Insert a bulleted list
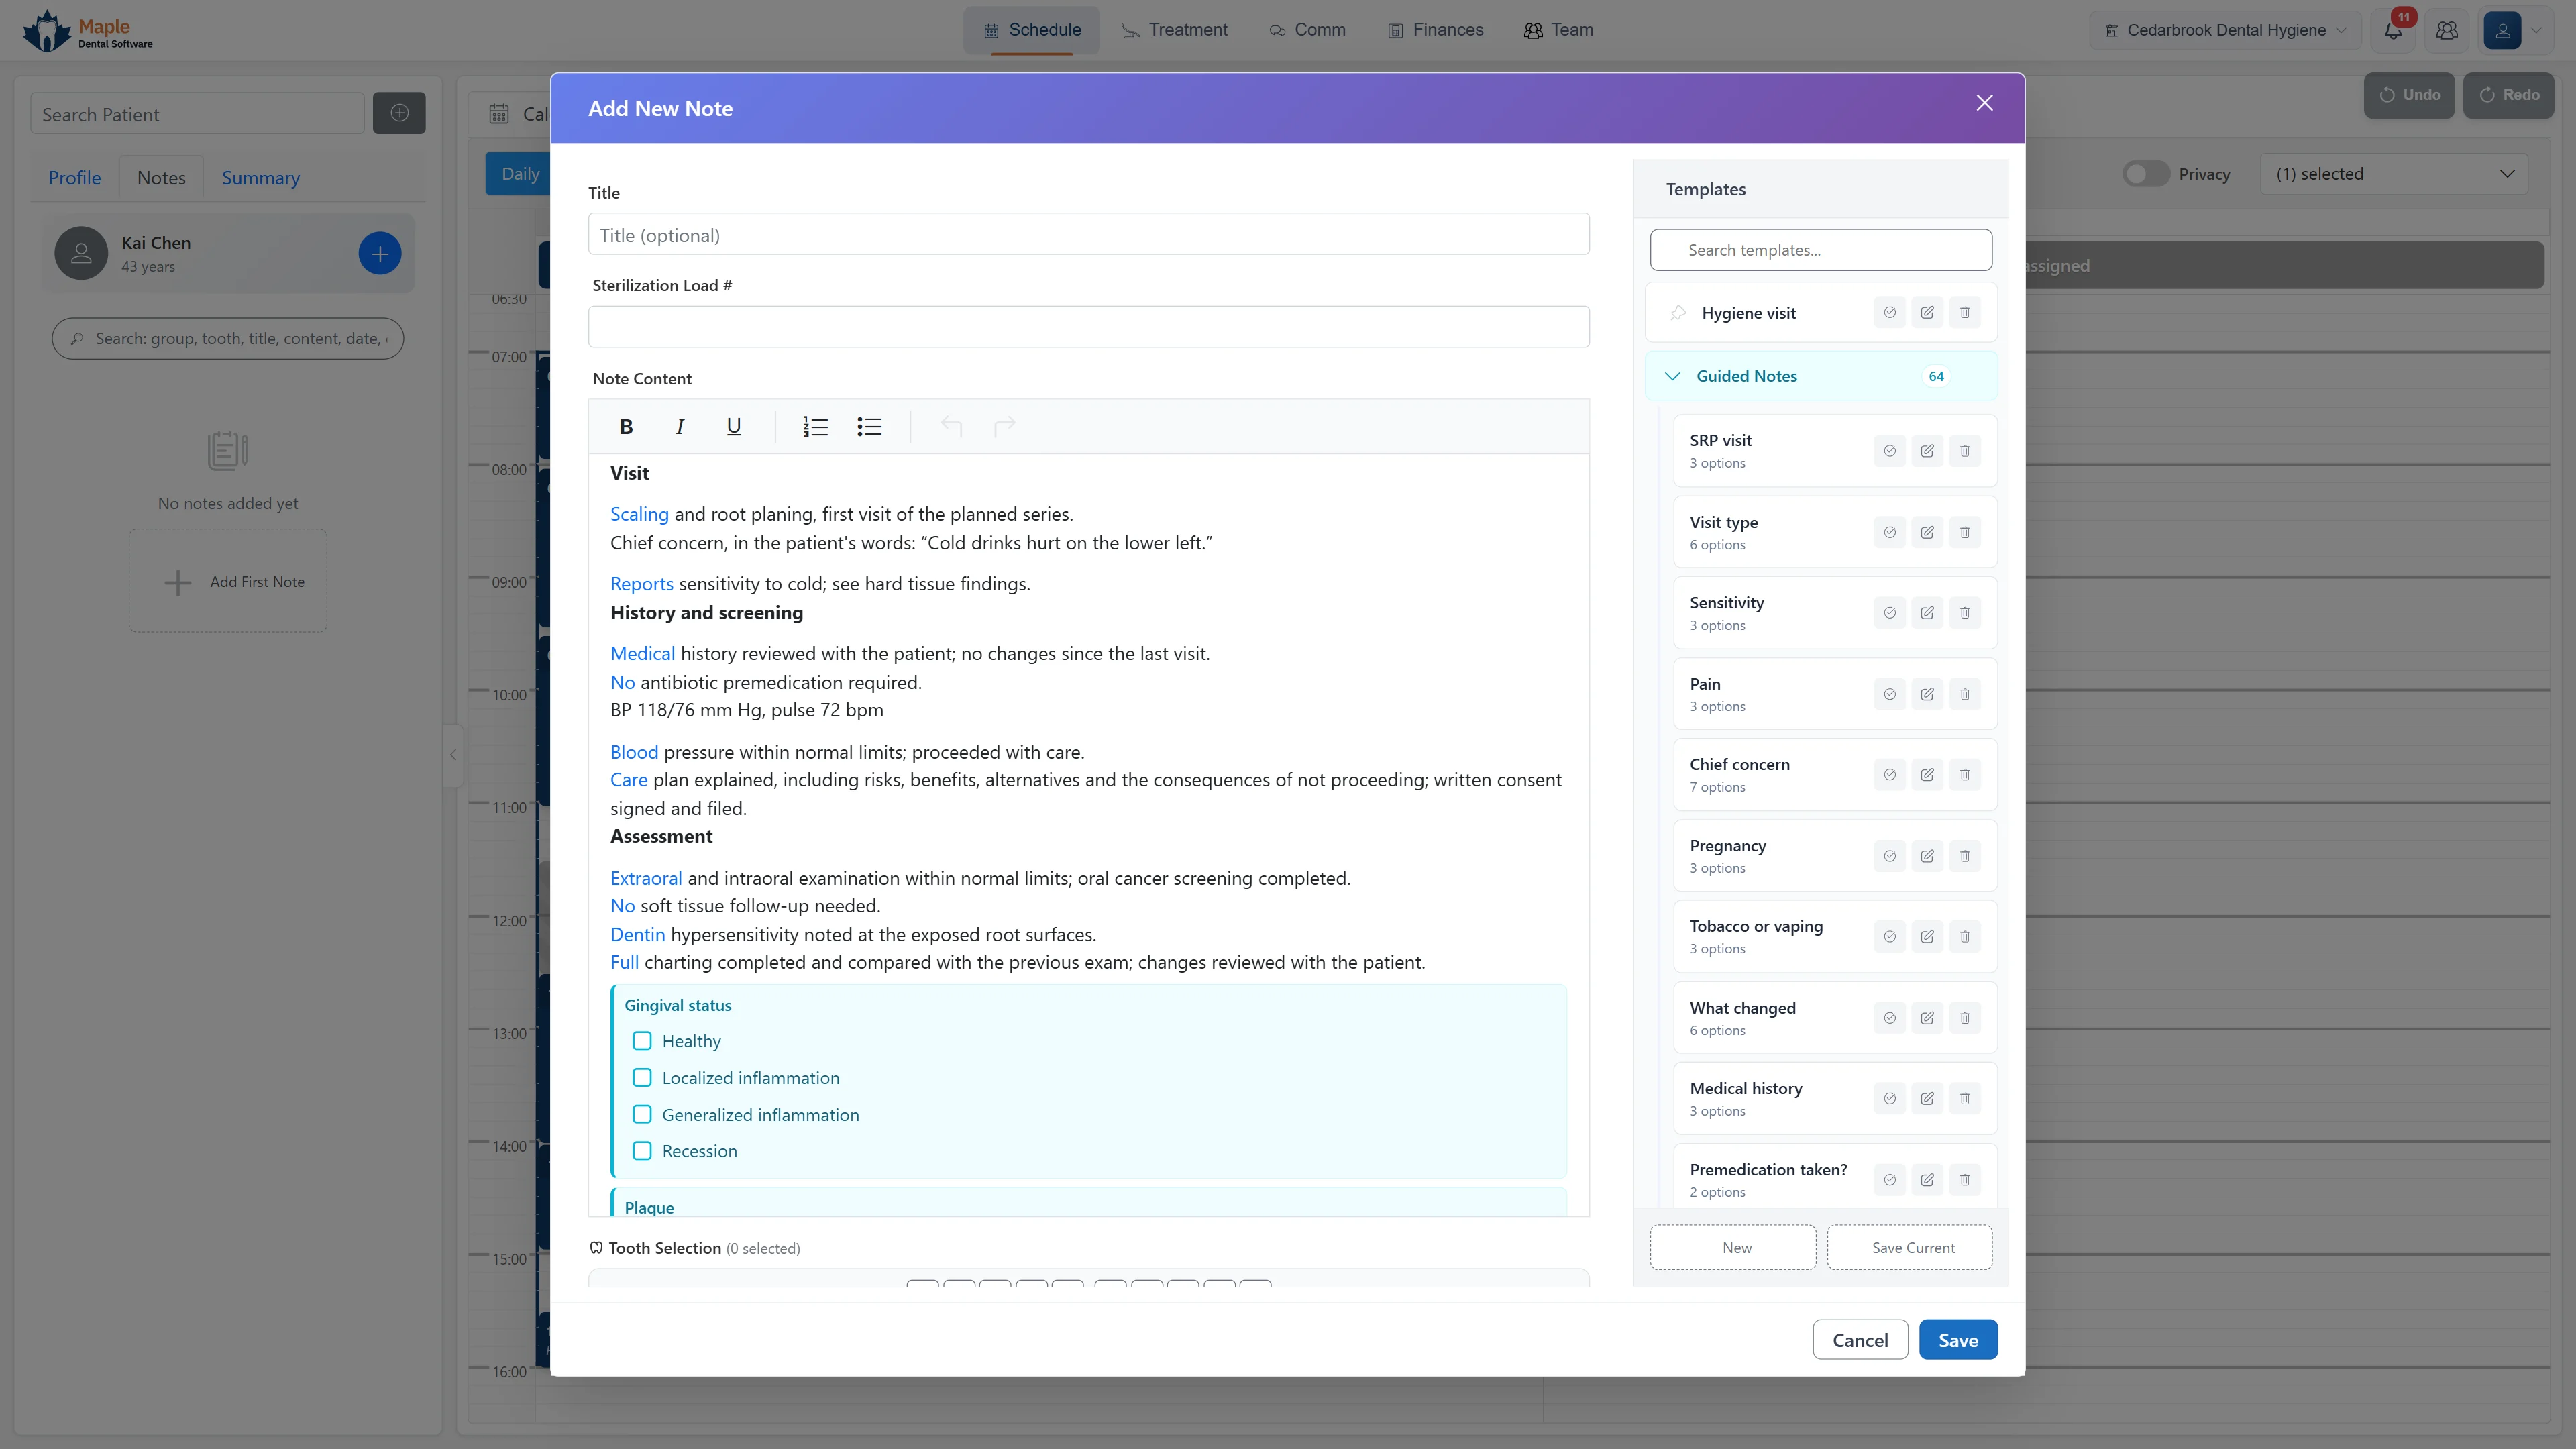Viewport: 2576px width, 1449px height. pyautogui.click(x=869, y=427)
